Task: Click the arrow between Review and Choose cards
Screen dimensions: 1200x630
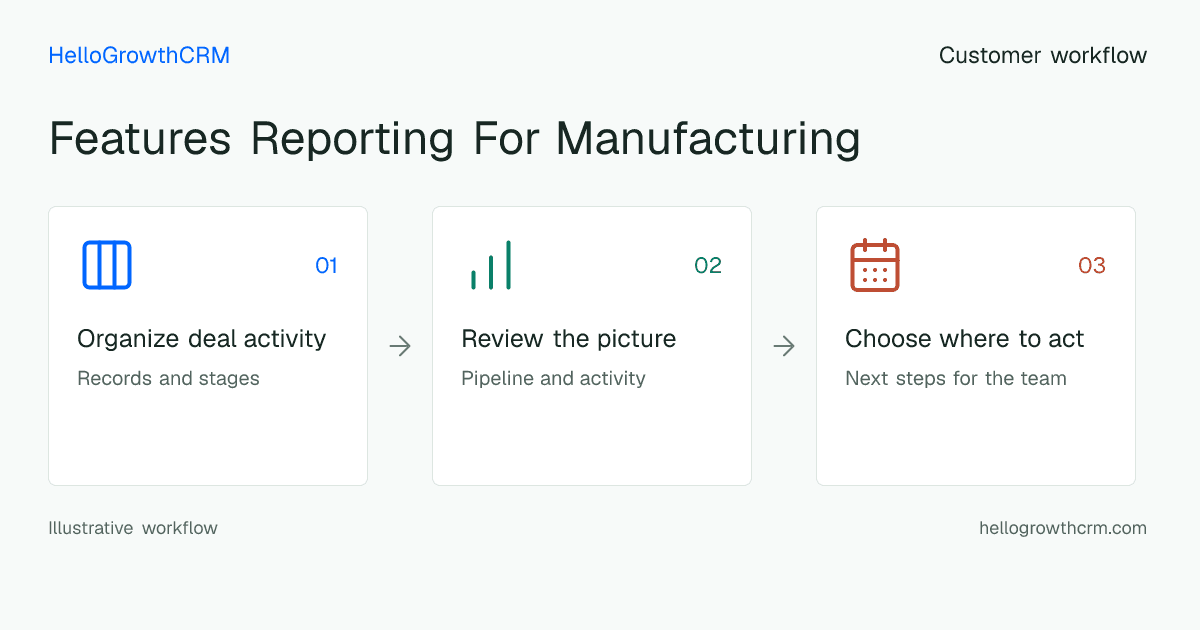Action: click(x=784, y=346)
